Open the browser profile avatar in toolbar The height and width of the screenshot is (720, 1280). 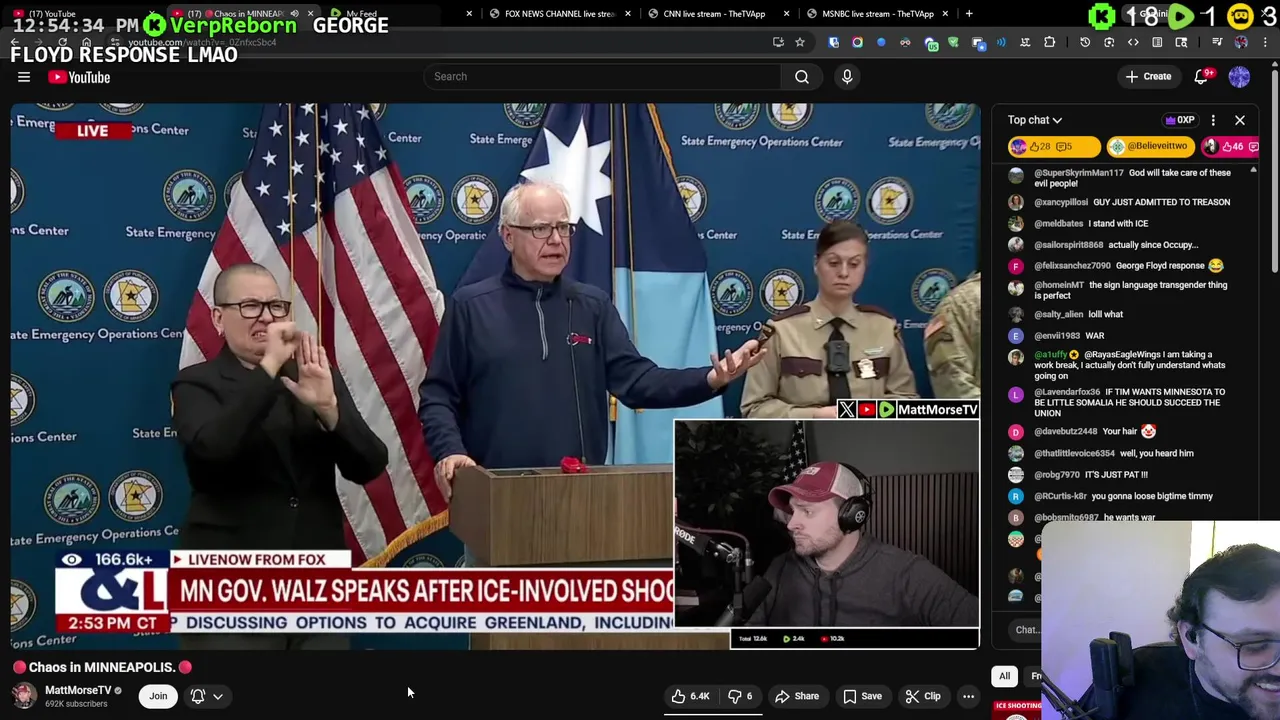tap(1241, 42)
